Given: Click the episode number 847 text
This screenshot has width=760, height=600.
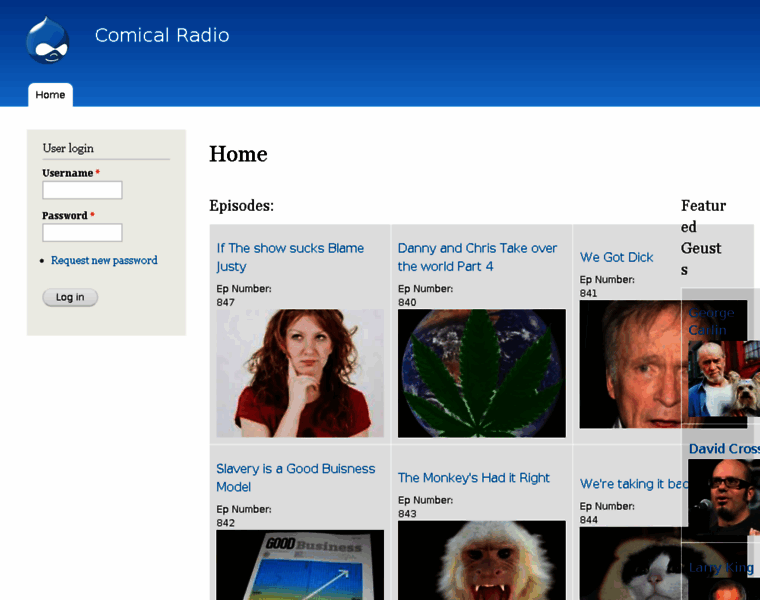Looking at the screenshot, I should click(225, 302).
